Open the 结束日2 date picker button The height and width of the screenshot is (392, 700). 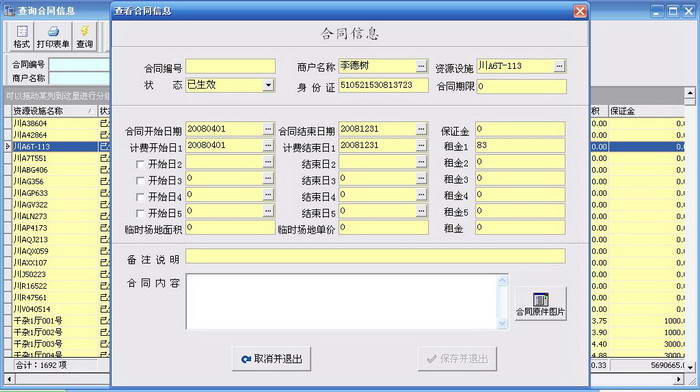(x=421, y=162)
